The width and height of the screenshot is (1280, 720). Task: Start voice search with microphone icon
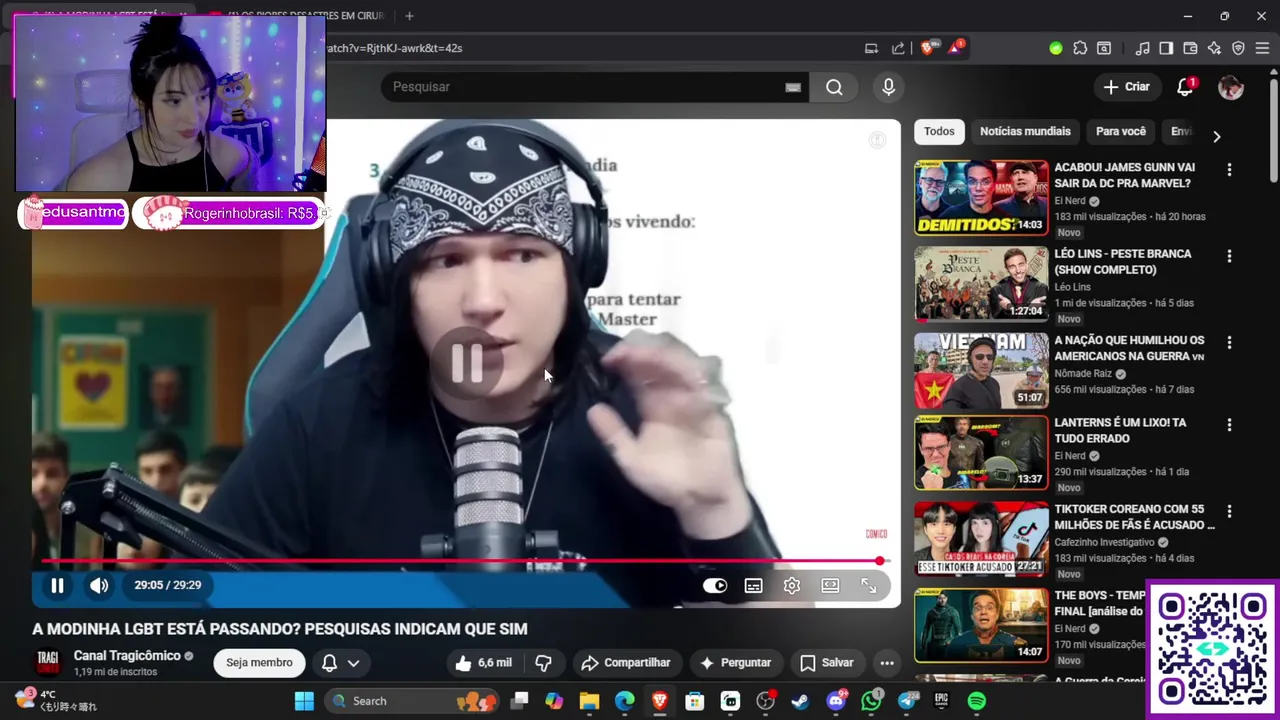click(888, 87)
